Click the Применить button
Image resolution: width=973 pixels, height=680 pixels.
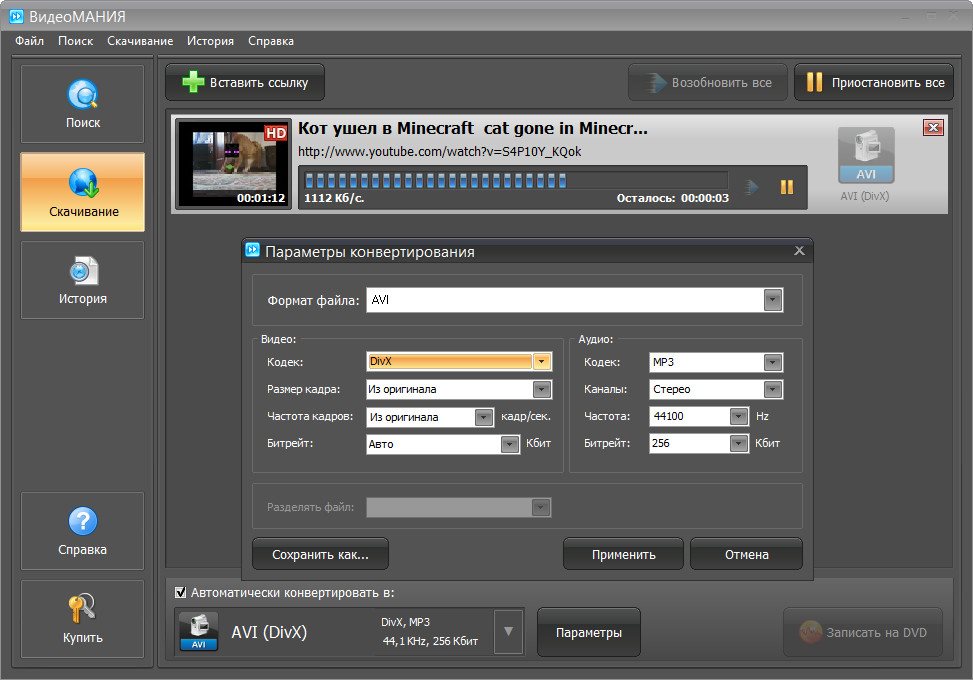(623, 554)
